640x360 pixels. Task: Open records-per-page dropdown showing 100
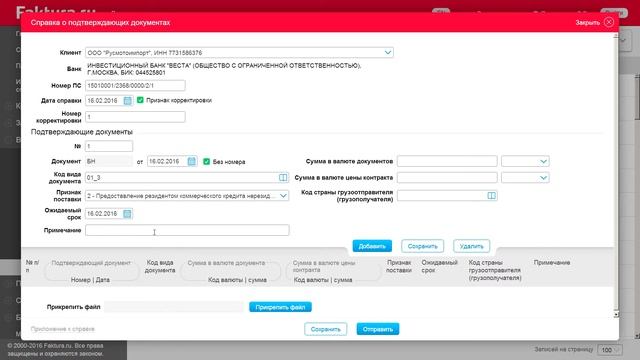point(611,350)
